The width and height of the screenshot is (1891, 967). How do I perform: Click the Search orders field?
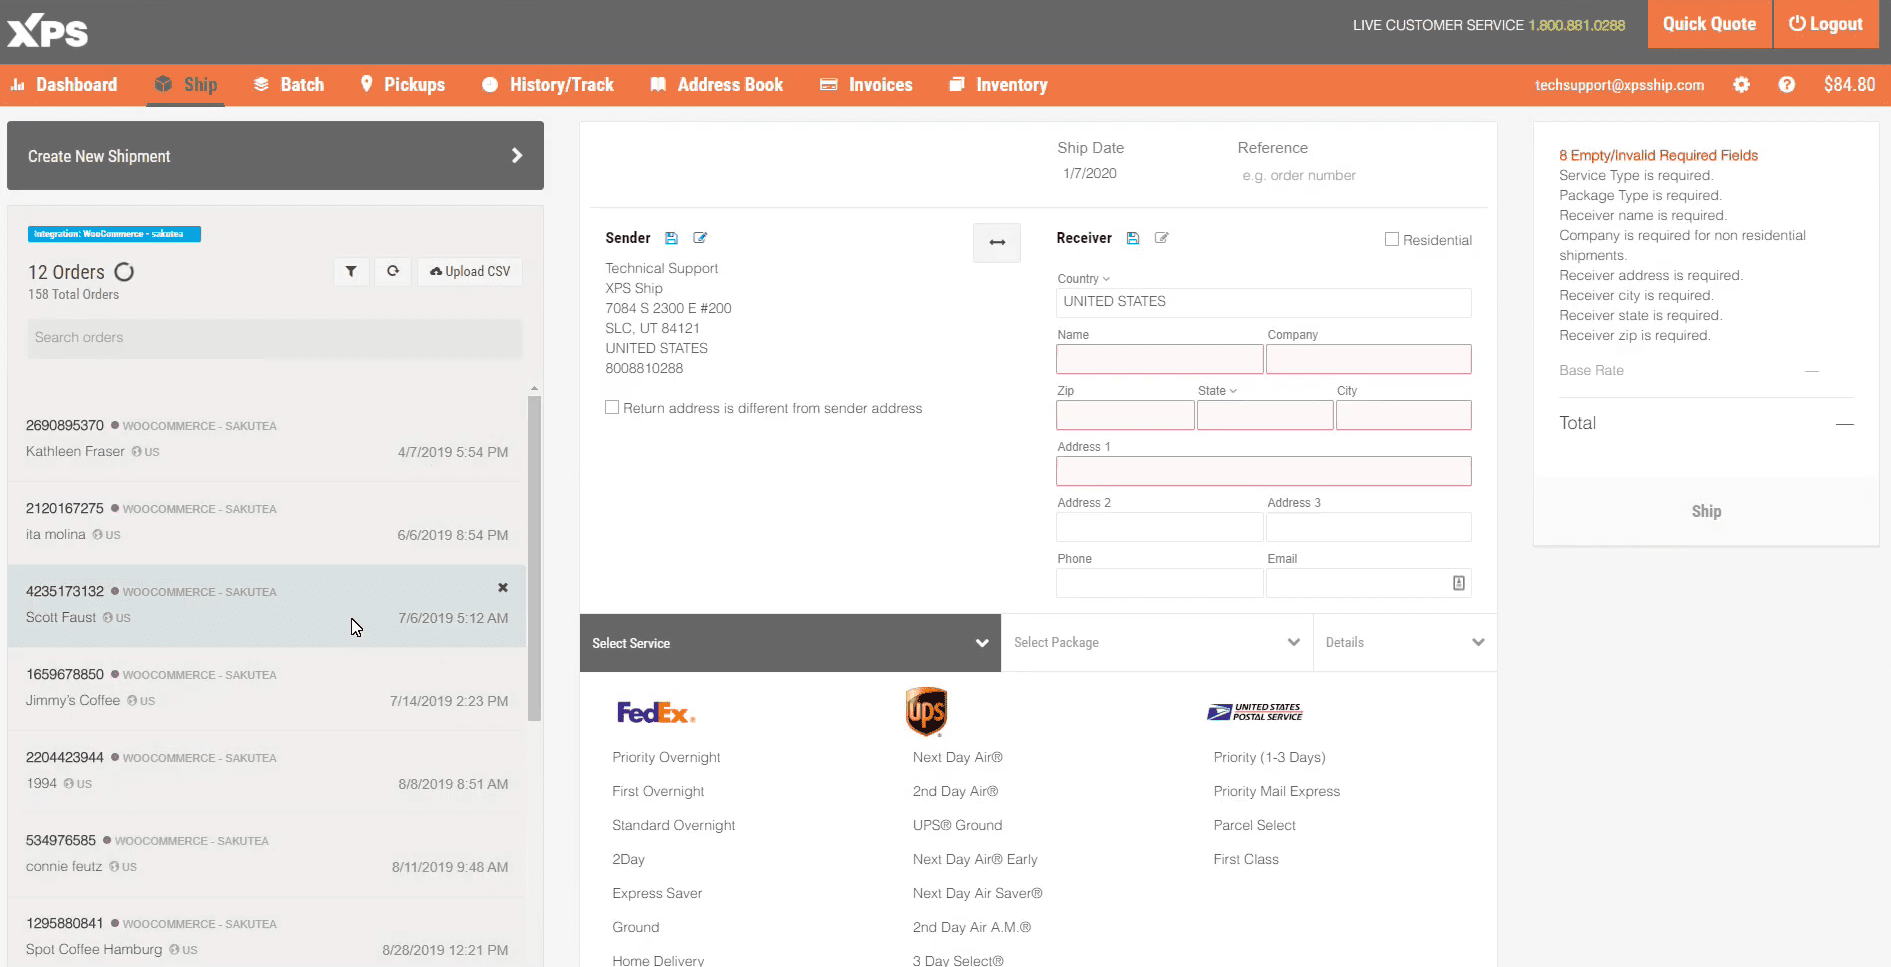(x=275, y=338)
